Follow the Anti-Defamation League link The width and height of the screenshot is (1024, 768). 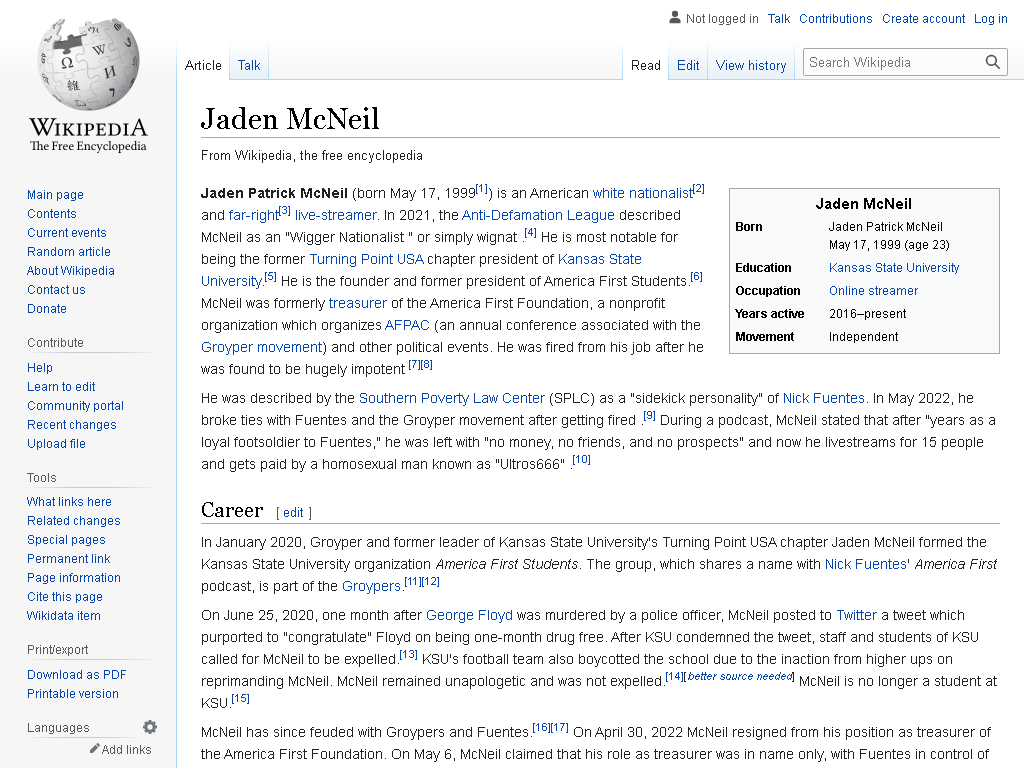538,215
